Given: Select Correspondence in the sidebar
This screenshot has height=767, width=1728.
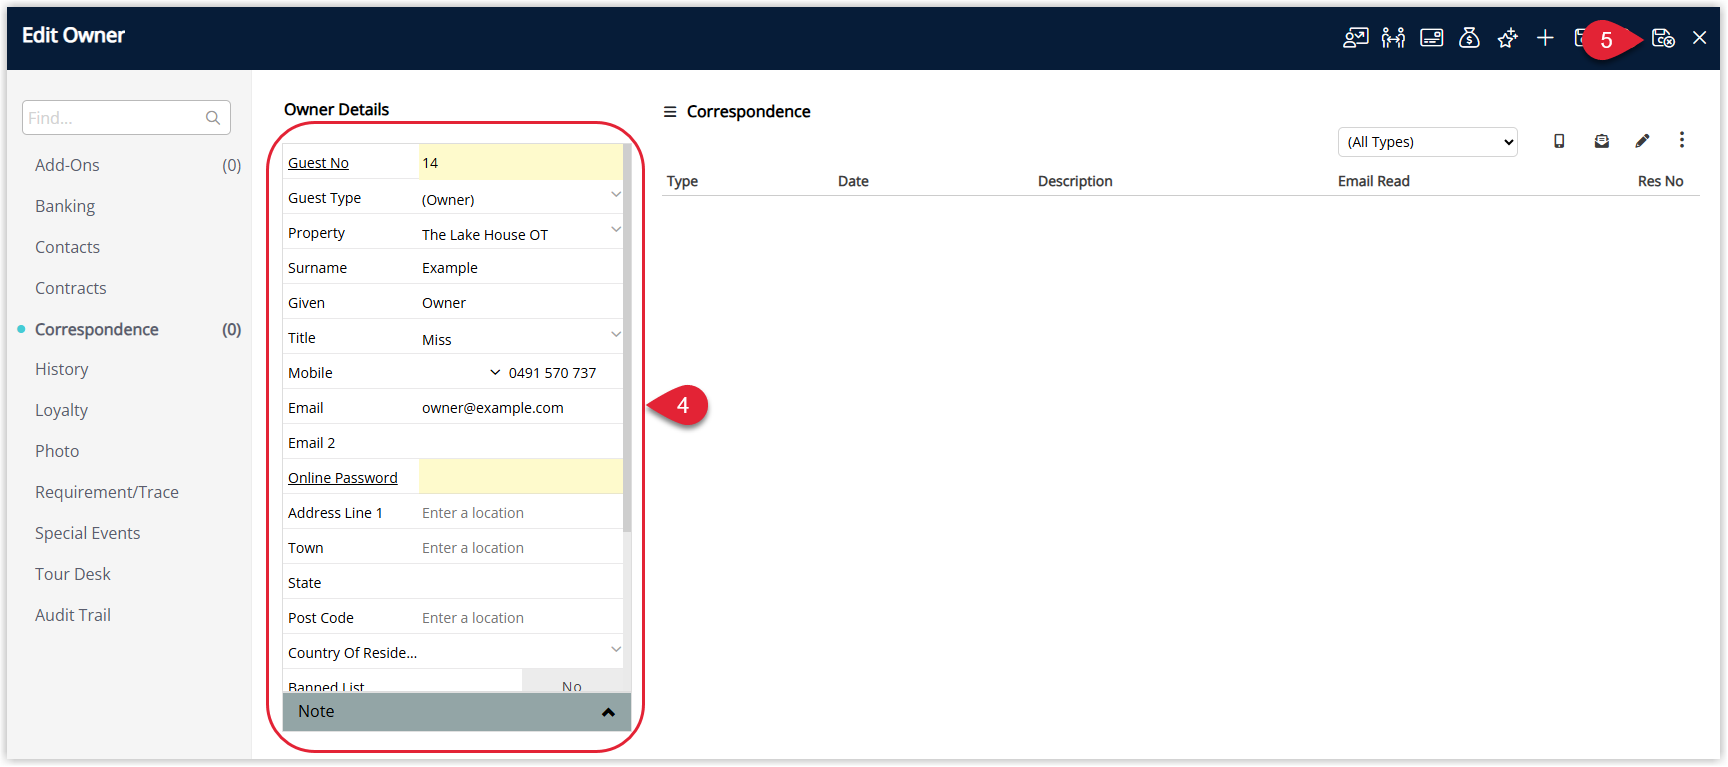Looking at the screenshot, I should click(x=96, y=329).
